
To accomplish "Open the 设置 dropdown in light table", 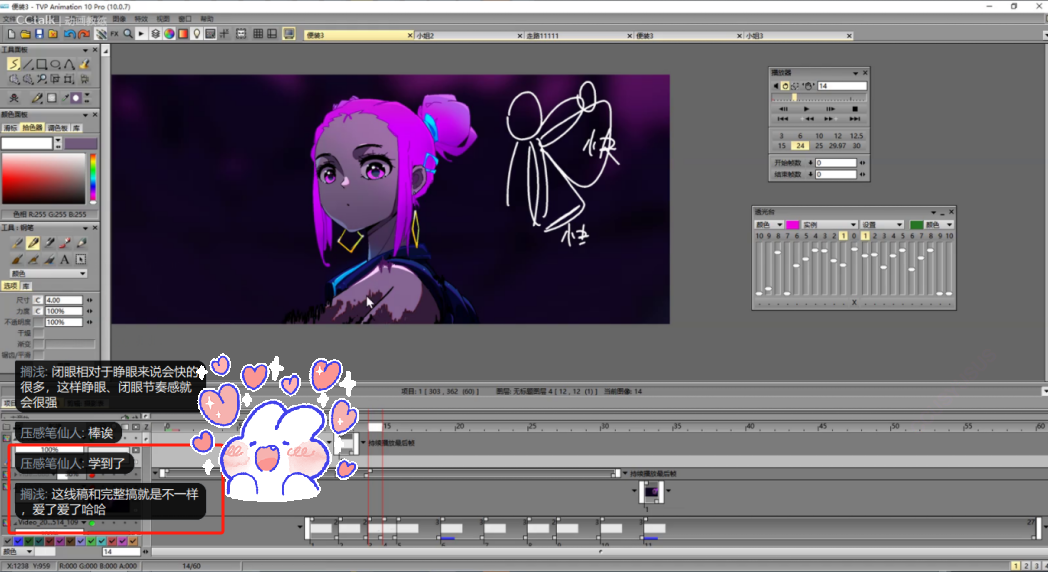I will pyautogui.click(x=882, y=225).
